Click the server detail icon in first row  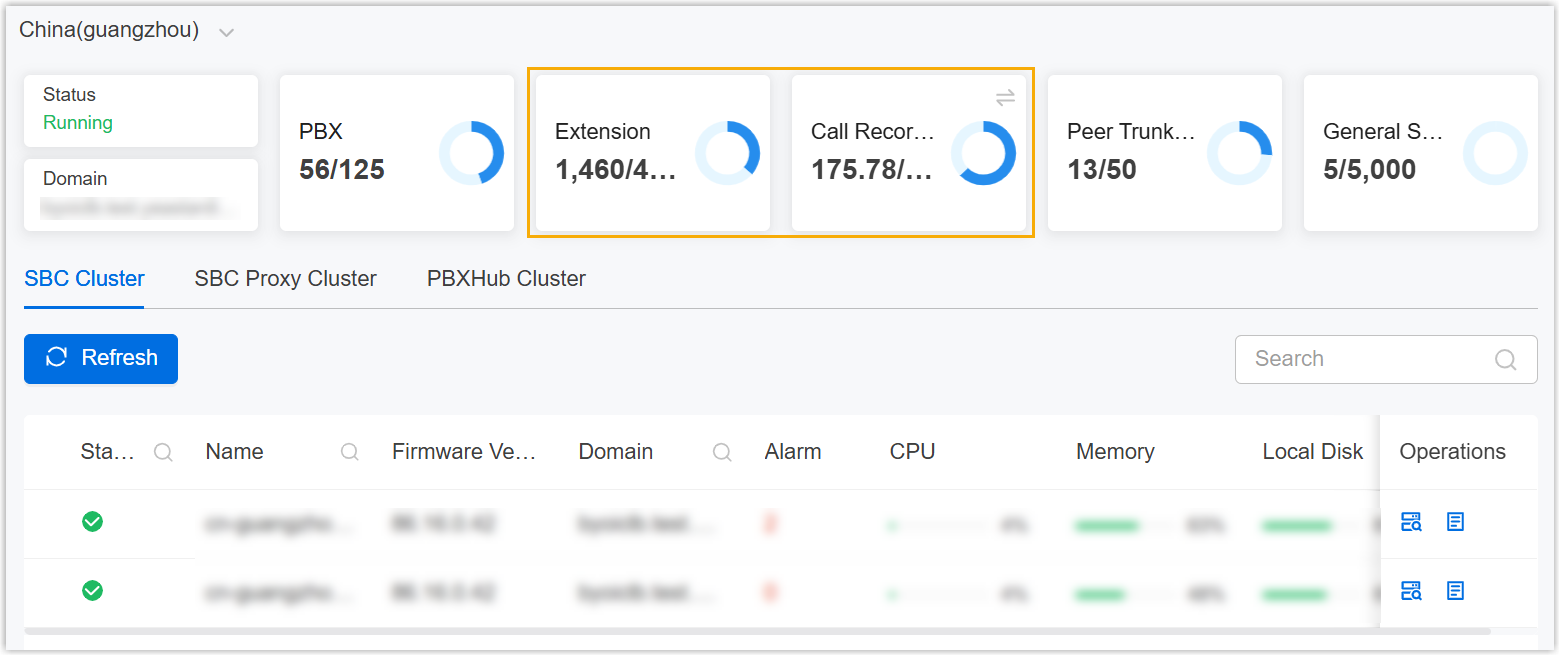pyautogui.click(x=1411, y=522)
